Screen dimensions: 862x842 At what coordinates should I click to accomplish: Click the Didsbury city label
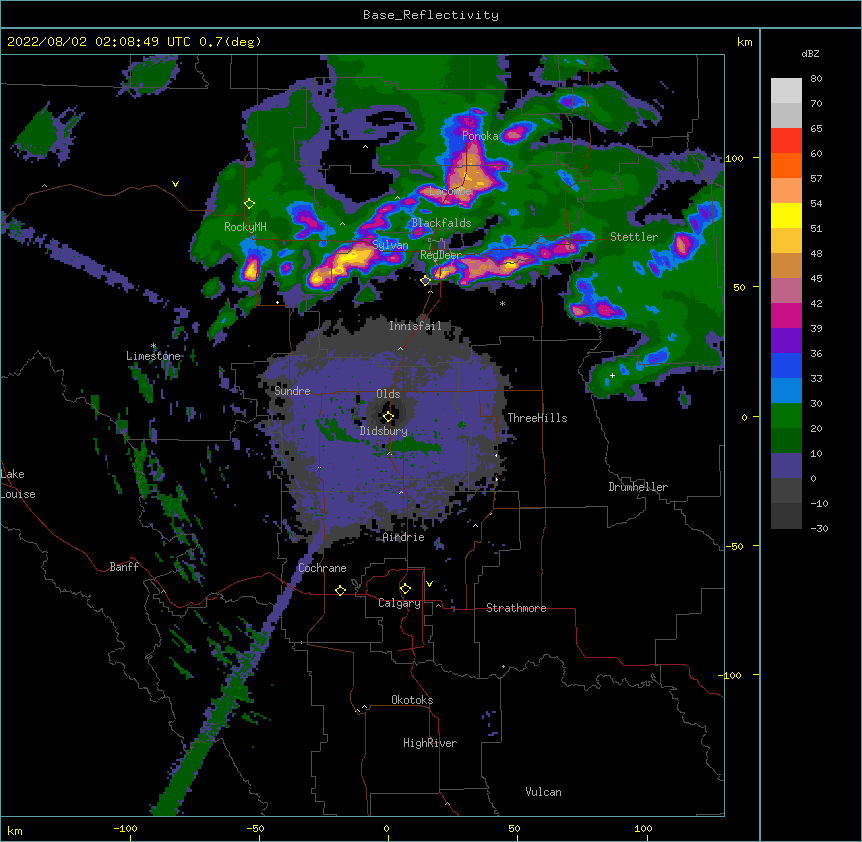coord(384,431)
